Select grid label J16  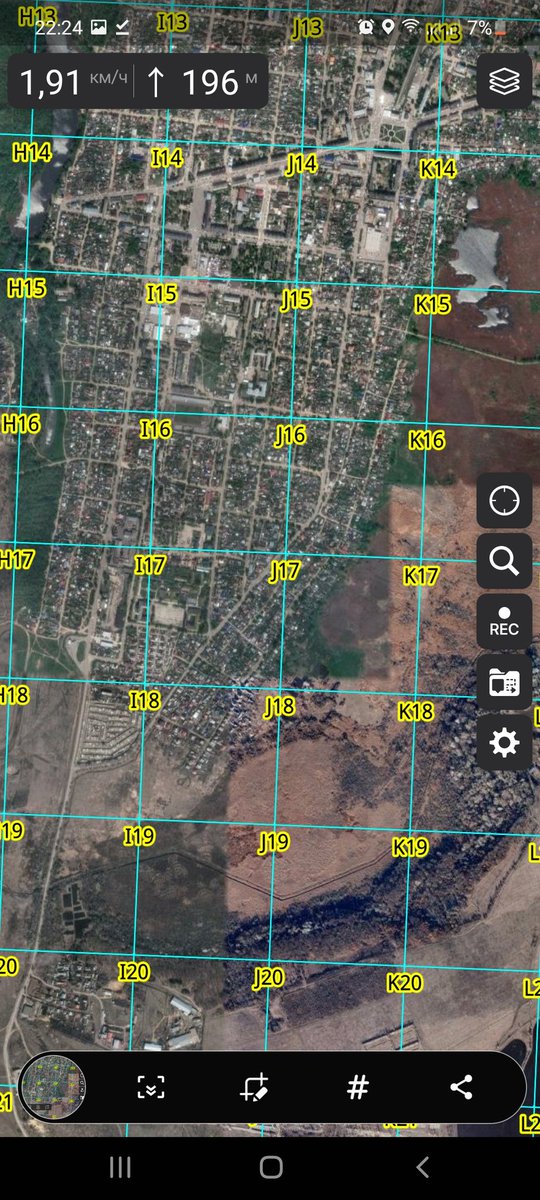click(x=290, y=434)
